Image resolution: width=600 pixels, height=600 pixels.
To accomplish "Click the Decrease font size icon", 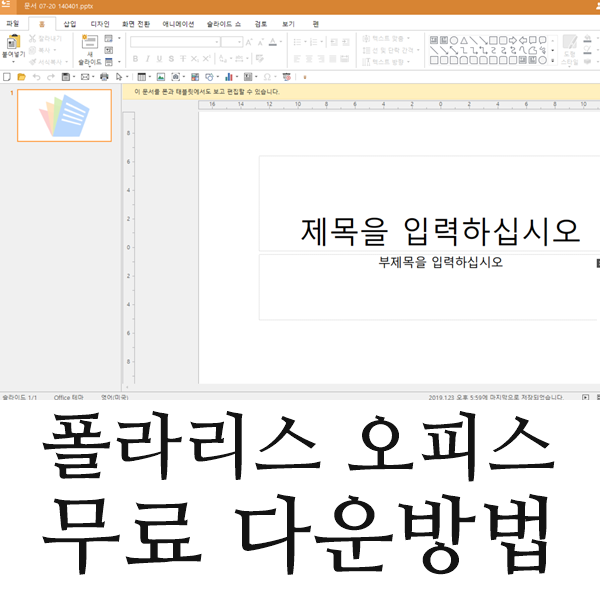I will tap(261, 42).
